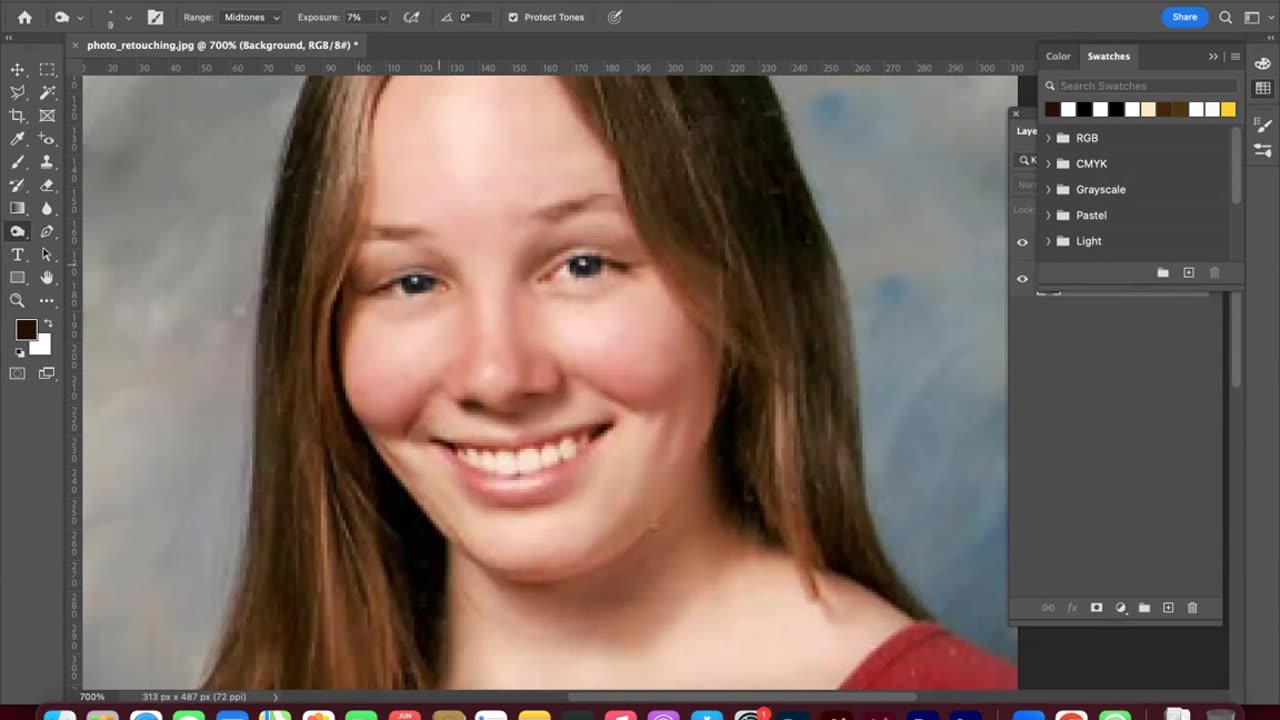
Task: Select the Clone Stamp tool
Action: click(x=47, y=162)
